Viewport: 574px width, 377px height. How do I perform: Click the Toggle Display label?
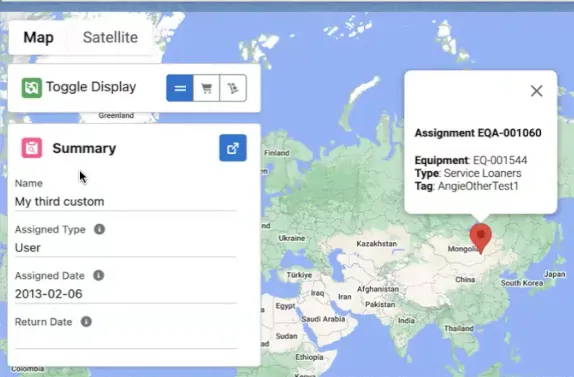91,87
